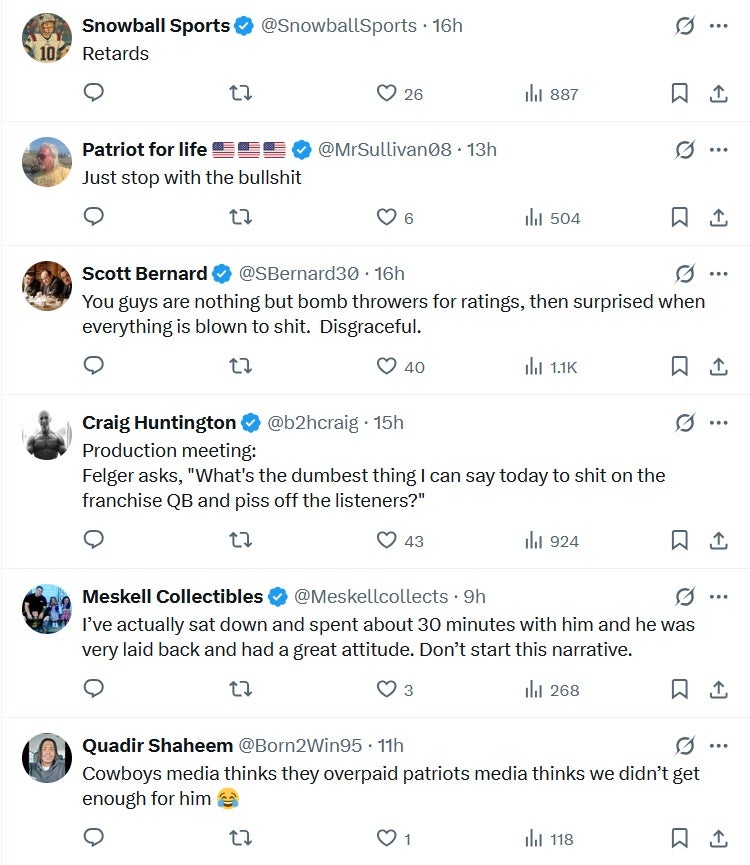Open the 15h timestamp on Craig's tweet
The height and width of the screenshot is (865, 750).
point(388,422)
